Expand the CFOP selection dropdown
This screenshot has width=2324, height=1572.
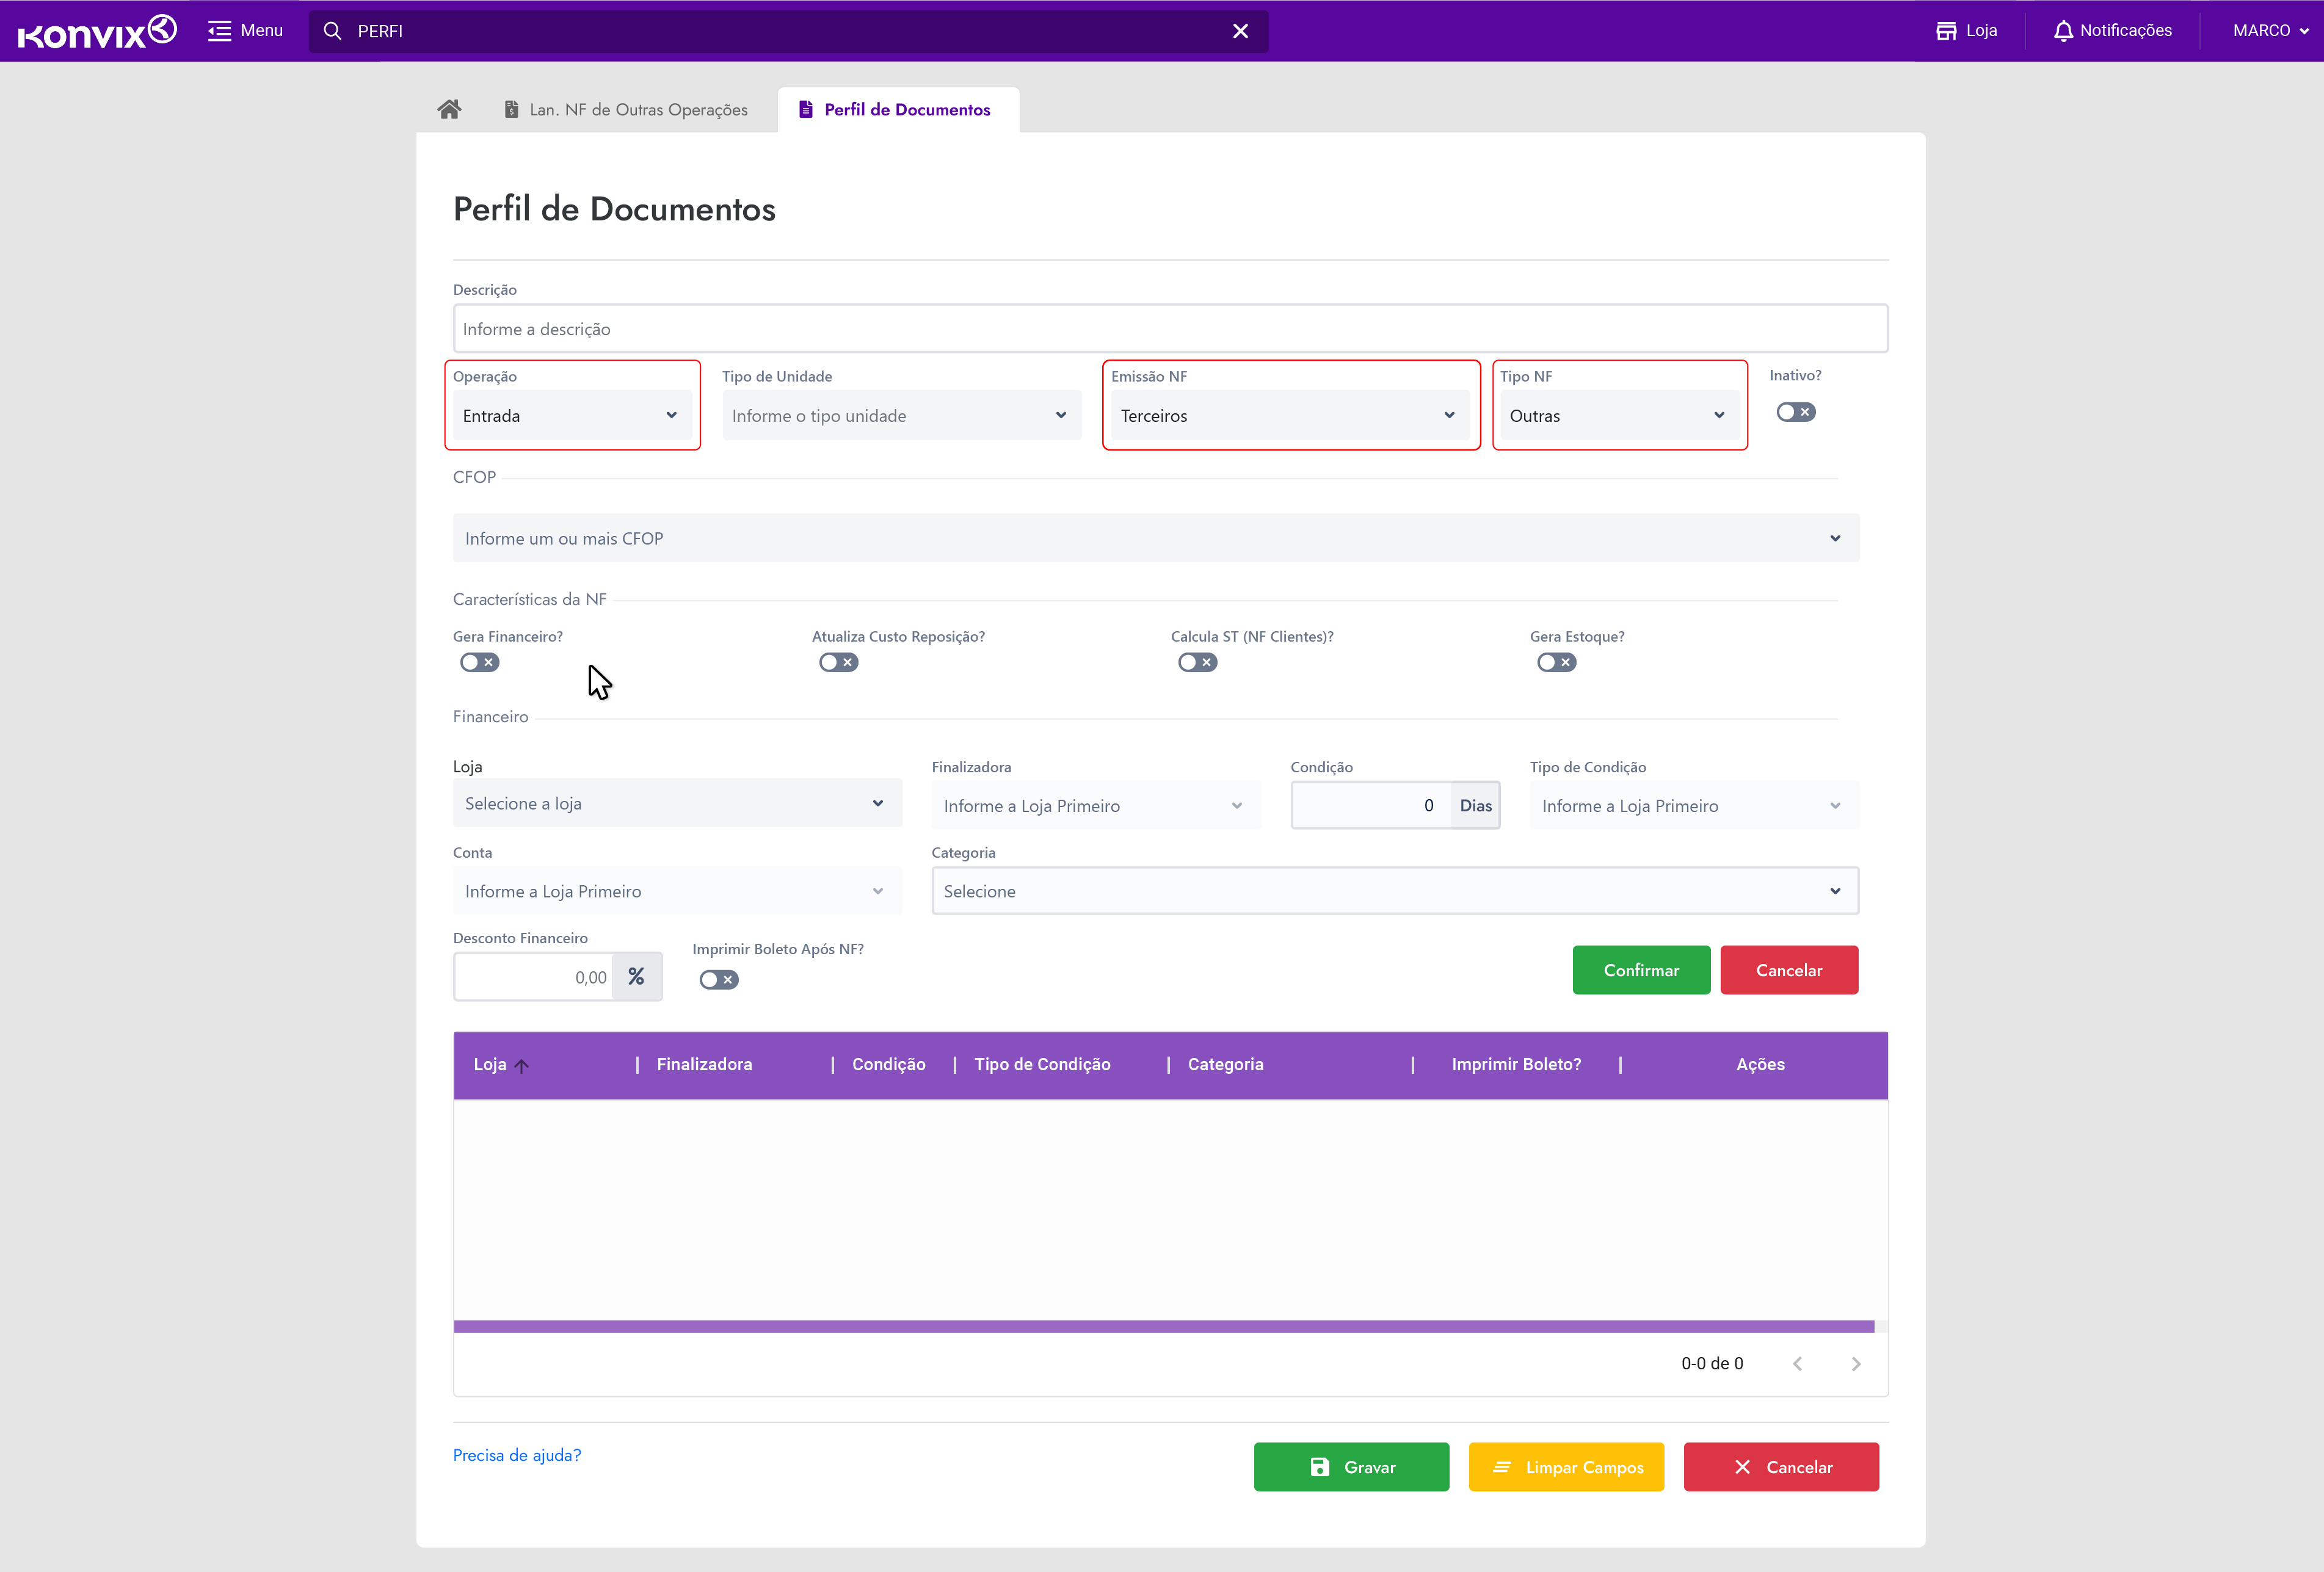tap(1155, 538)
